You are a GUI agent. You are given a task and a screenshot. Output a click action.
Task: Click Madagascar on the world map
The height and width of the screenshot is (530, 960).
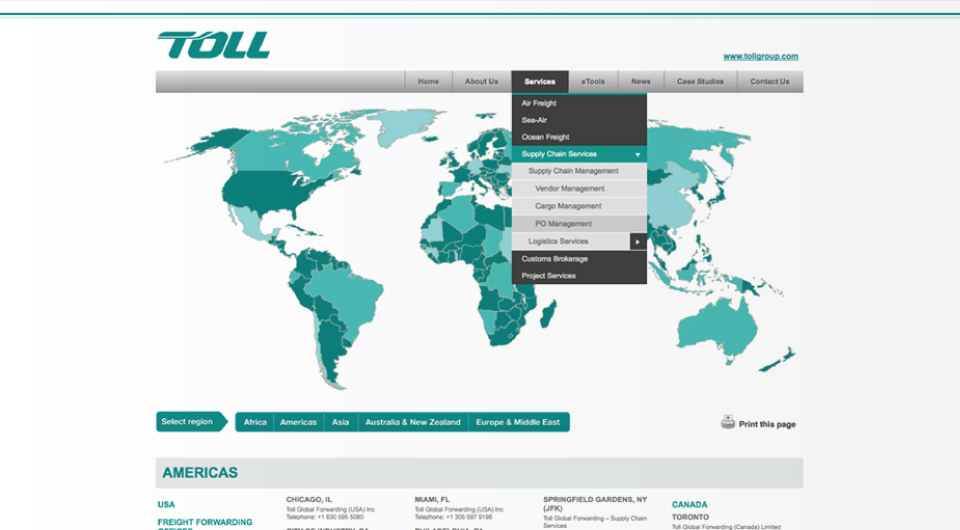[549, 313]
